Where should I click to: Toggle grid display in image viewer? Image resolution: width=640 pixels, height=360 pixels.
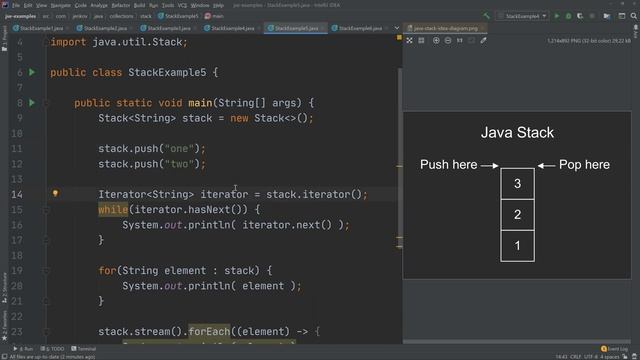[x=421, y=40]
